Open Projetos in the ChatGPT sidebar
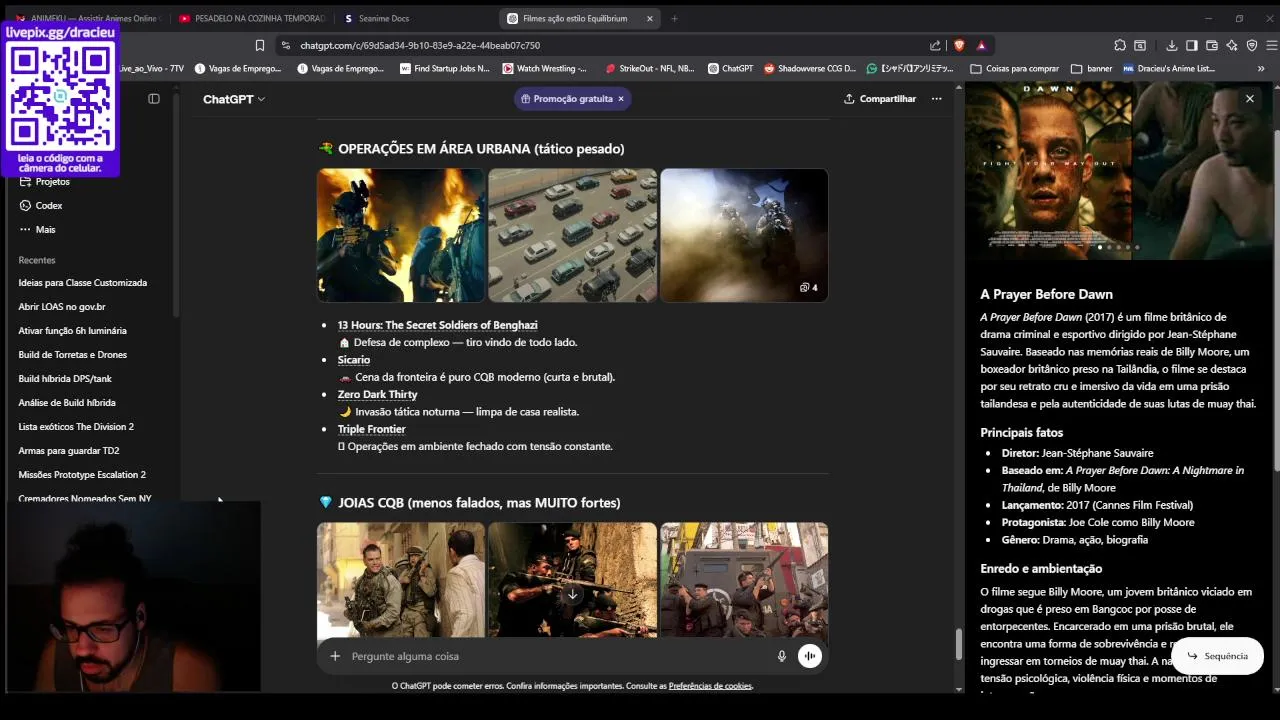Screen dimensions: 1280x720 coord(45,182)
